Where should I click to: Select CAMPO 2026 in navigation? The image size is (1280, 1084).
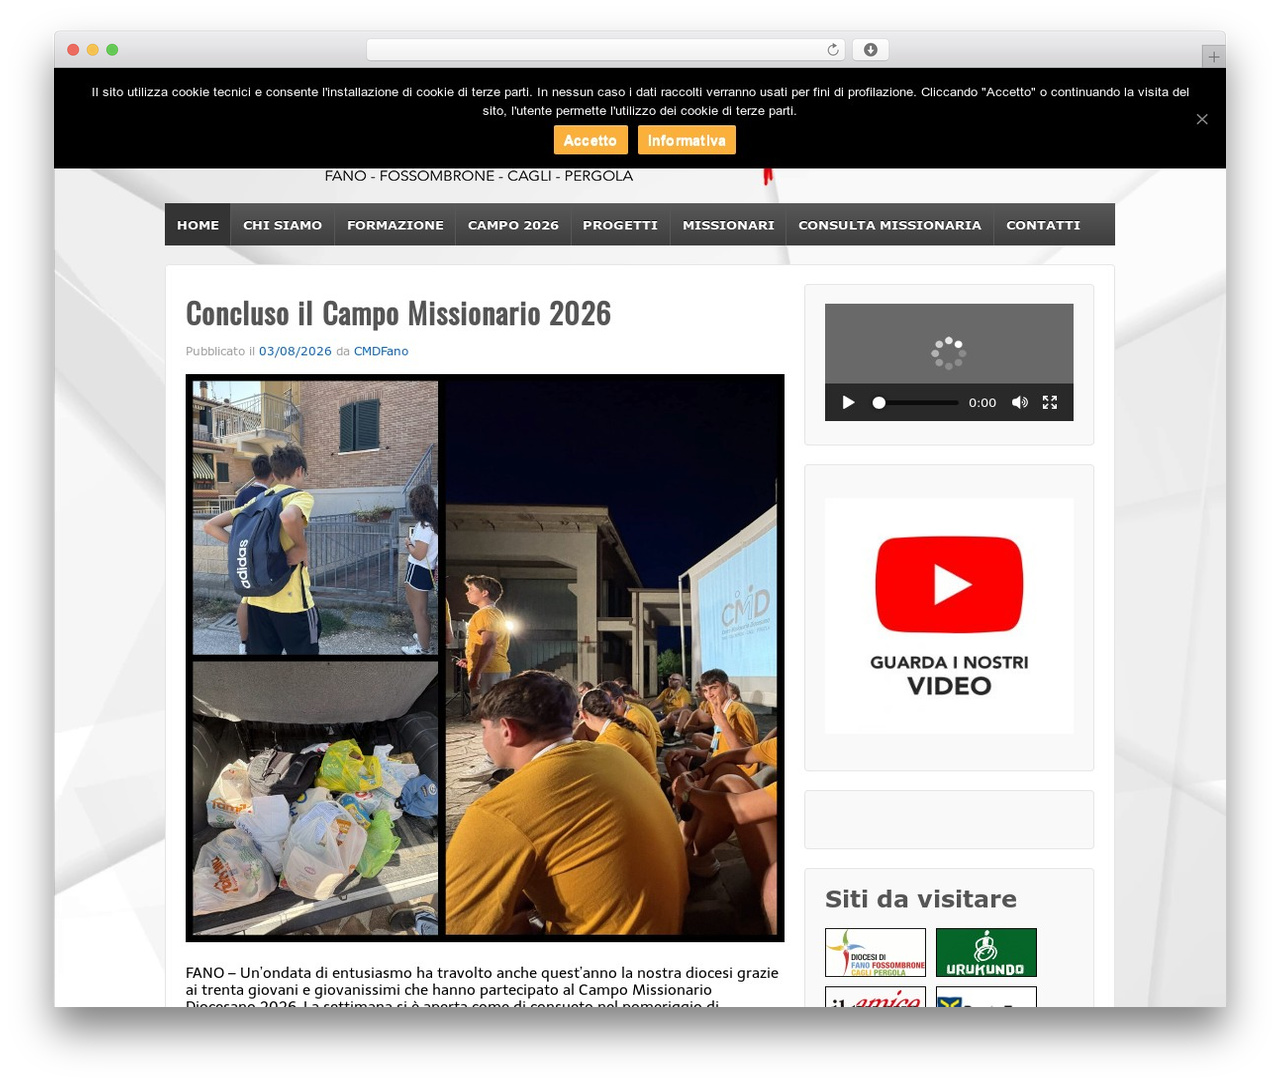point(513,225)
